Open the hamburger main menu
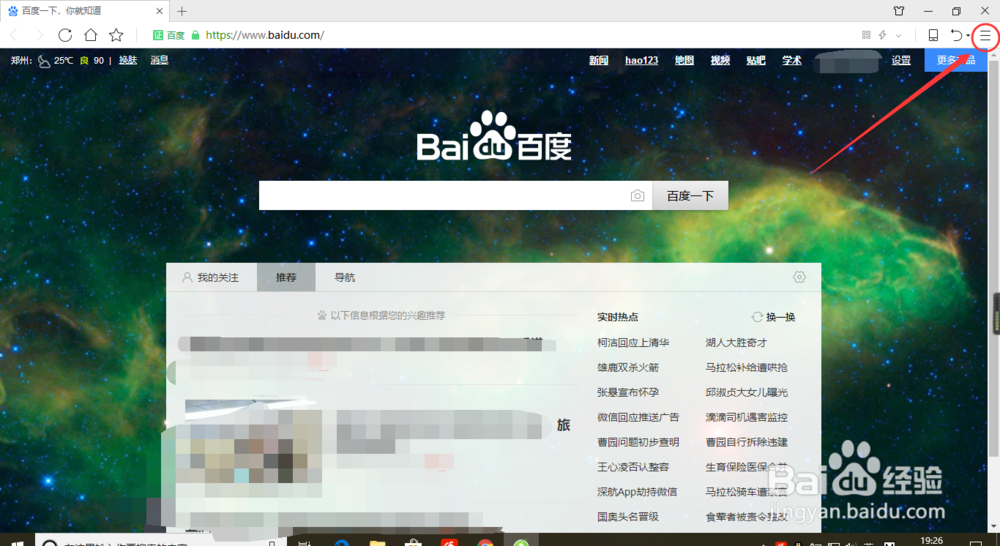This screenshot has height=546, width=1000. tap(985, 36)
